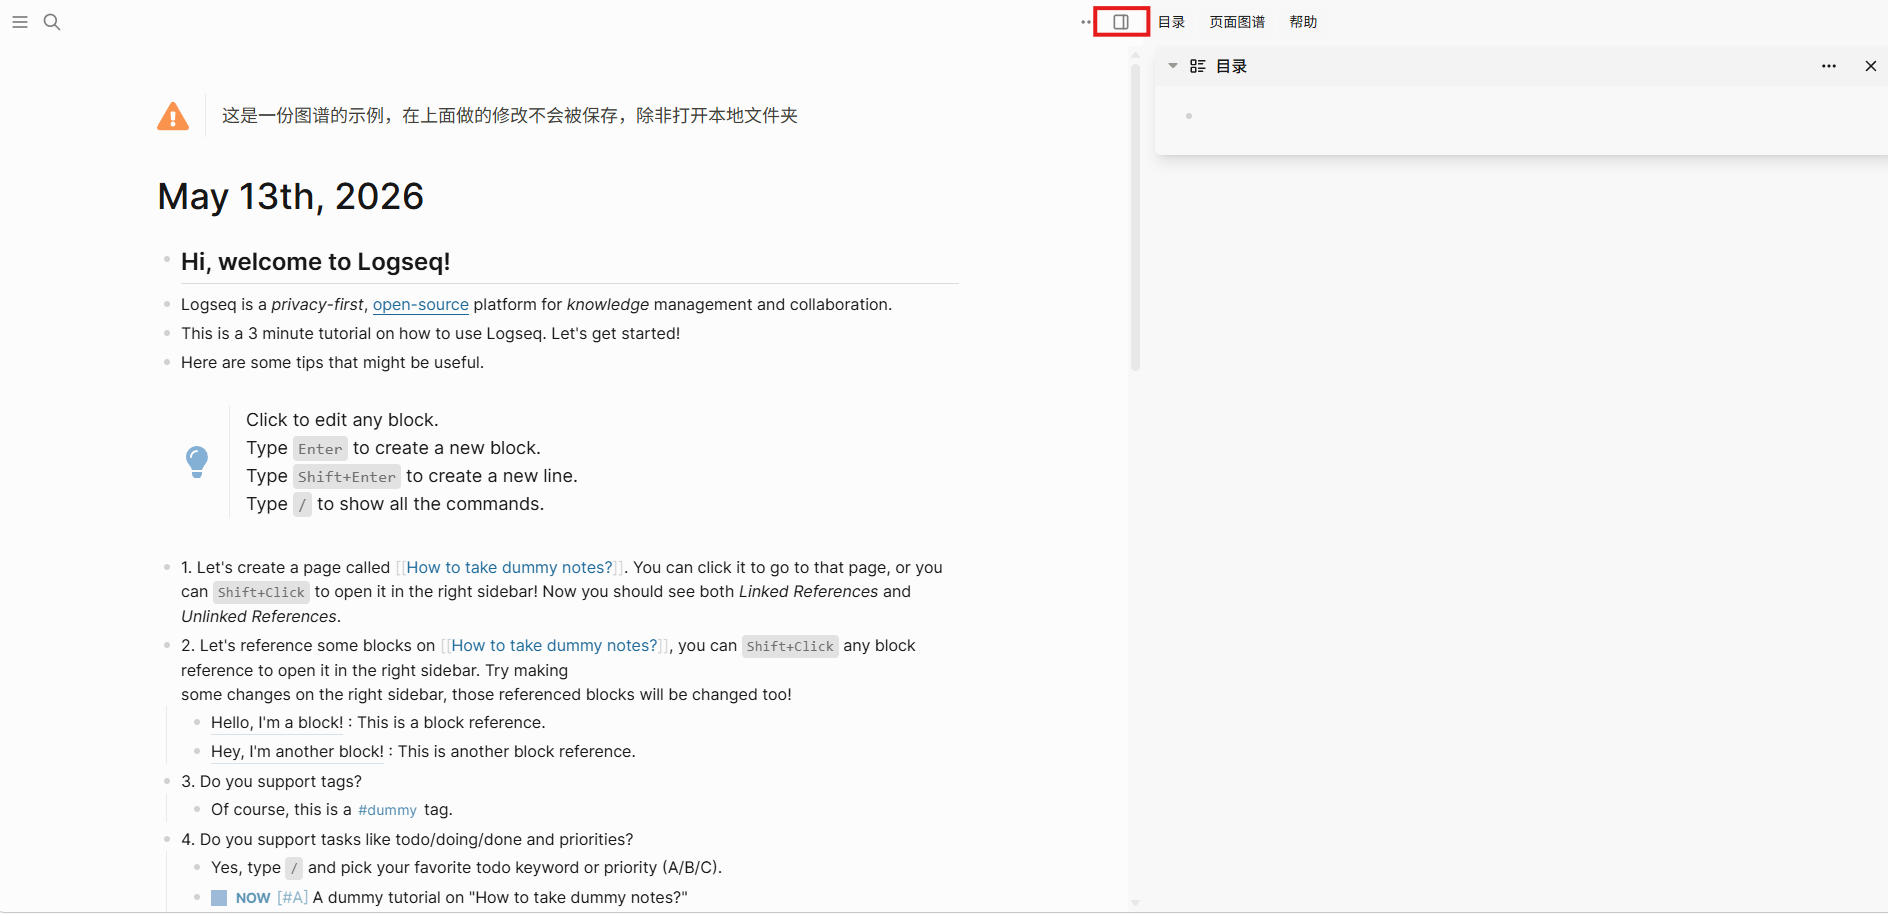Click the [#A] priority label
This screenshot has width=1888, height=916.
[292, 898]
